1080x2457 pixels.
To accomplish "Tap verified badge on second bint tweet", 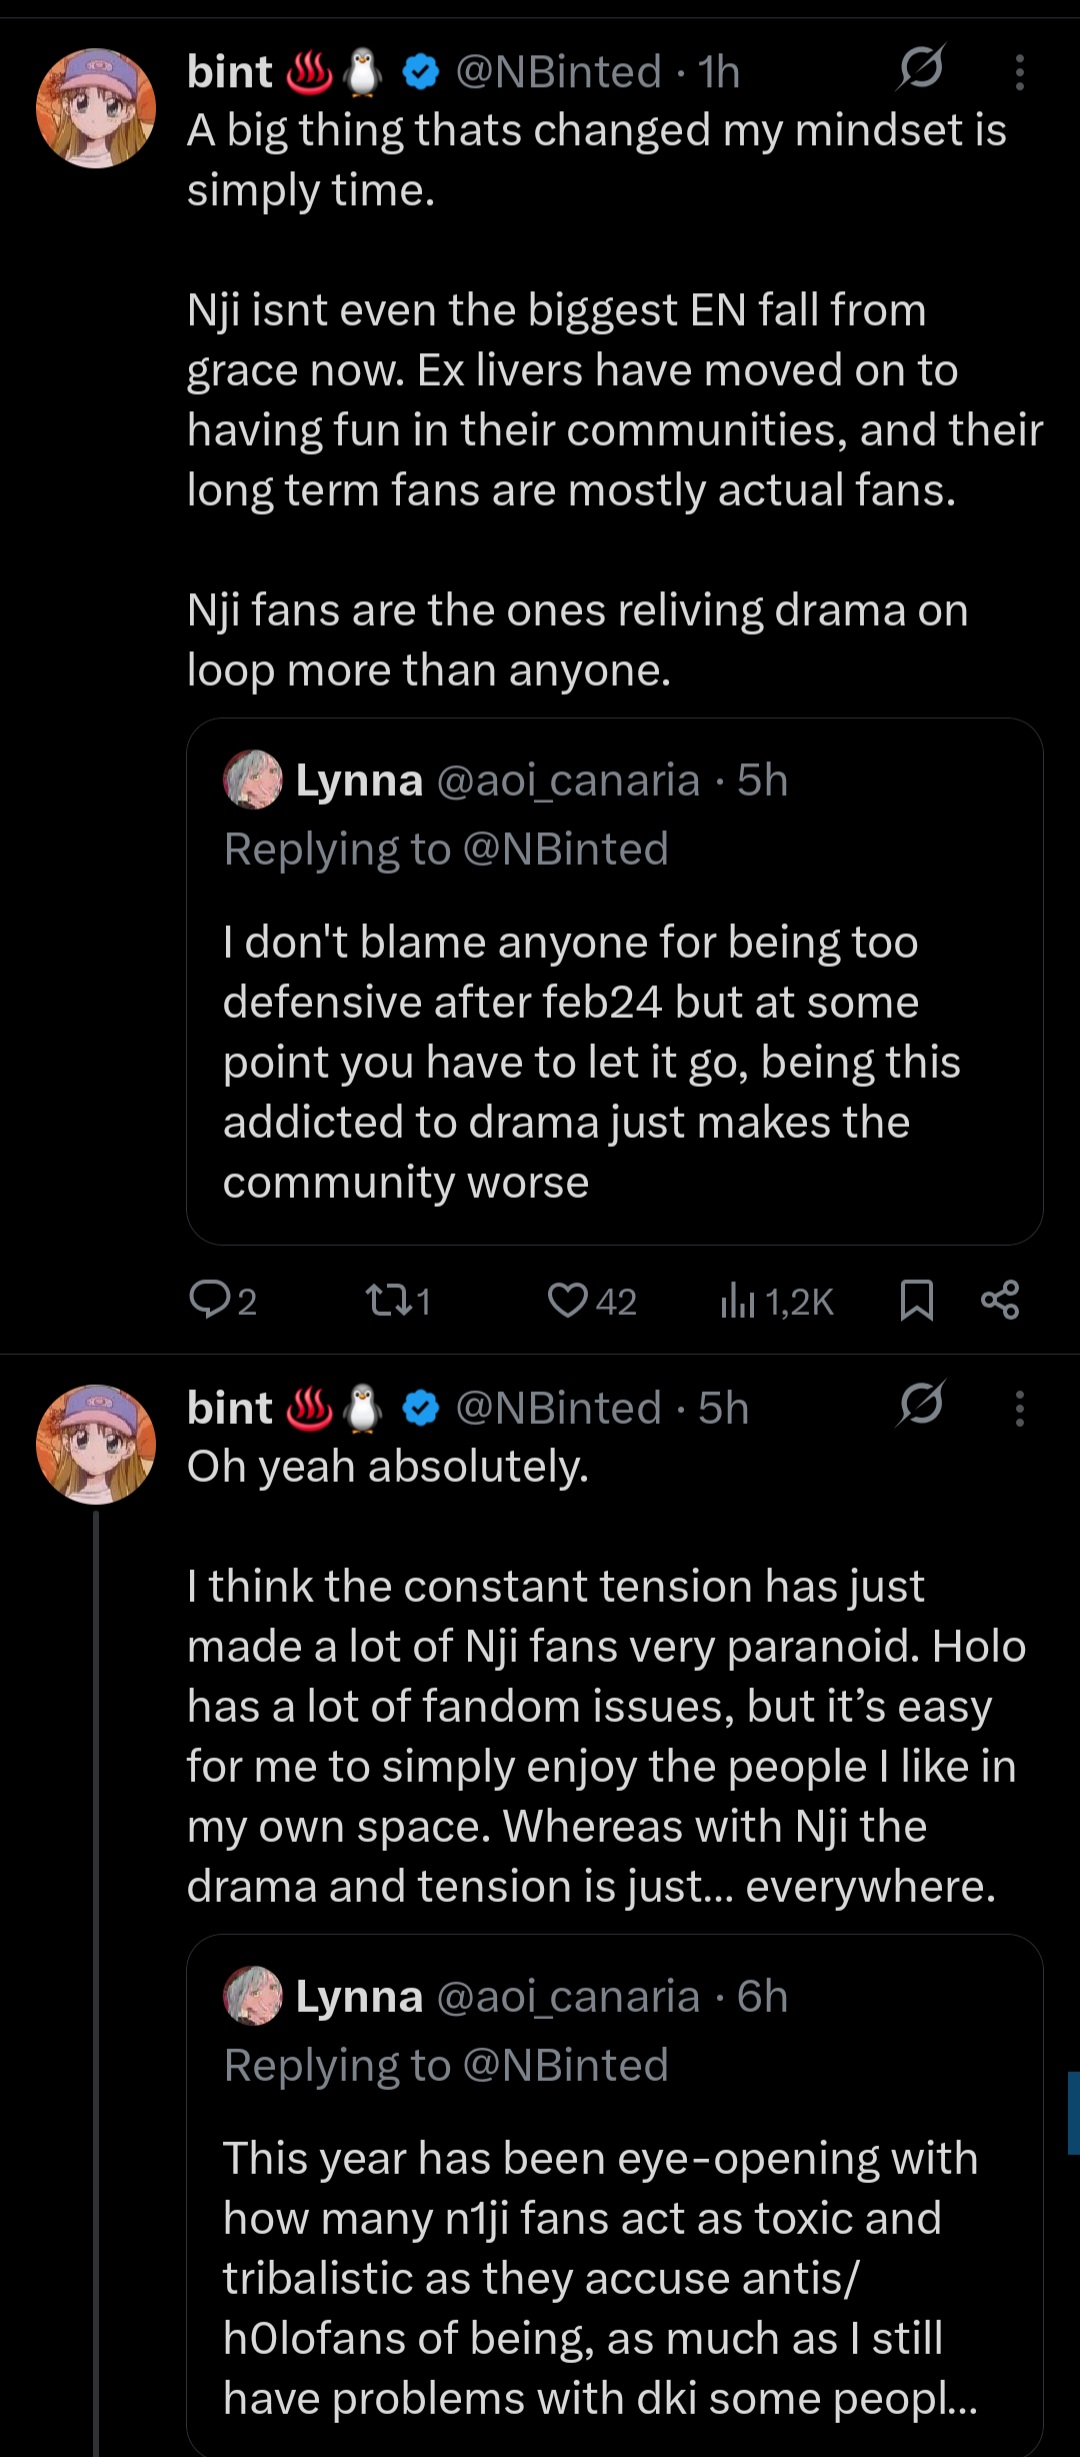I will coord(421,1408).
